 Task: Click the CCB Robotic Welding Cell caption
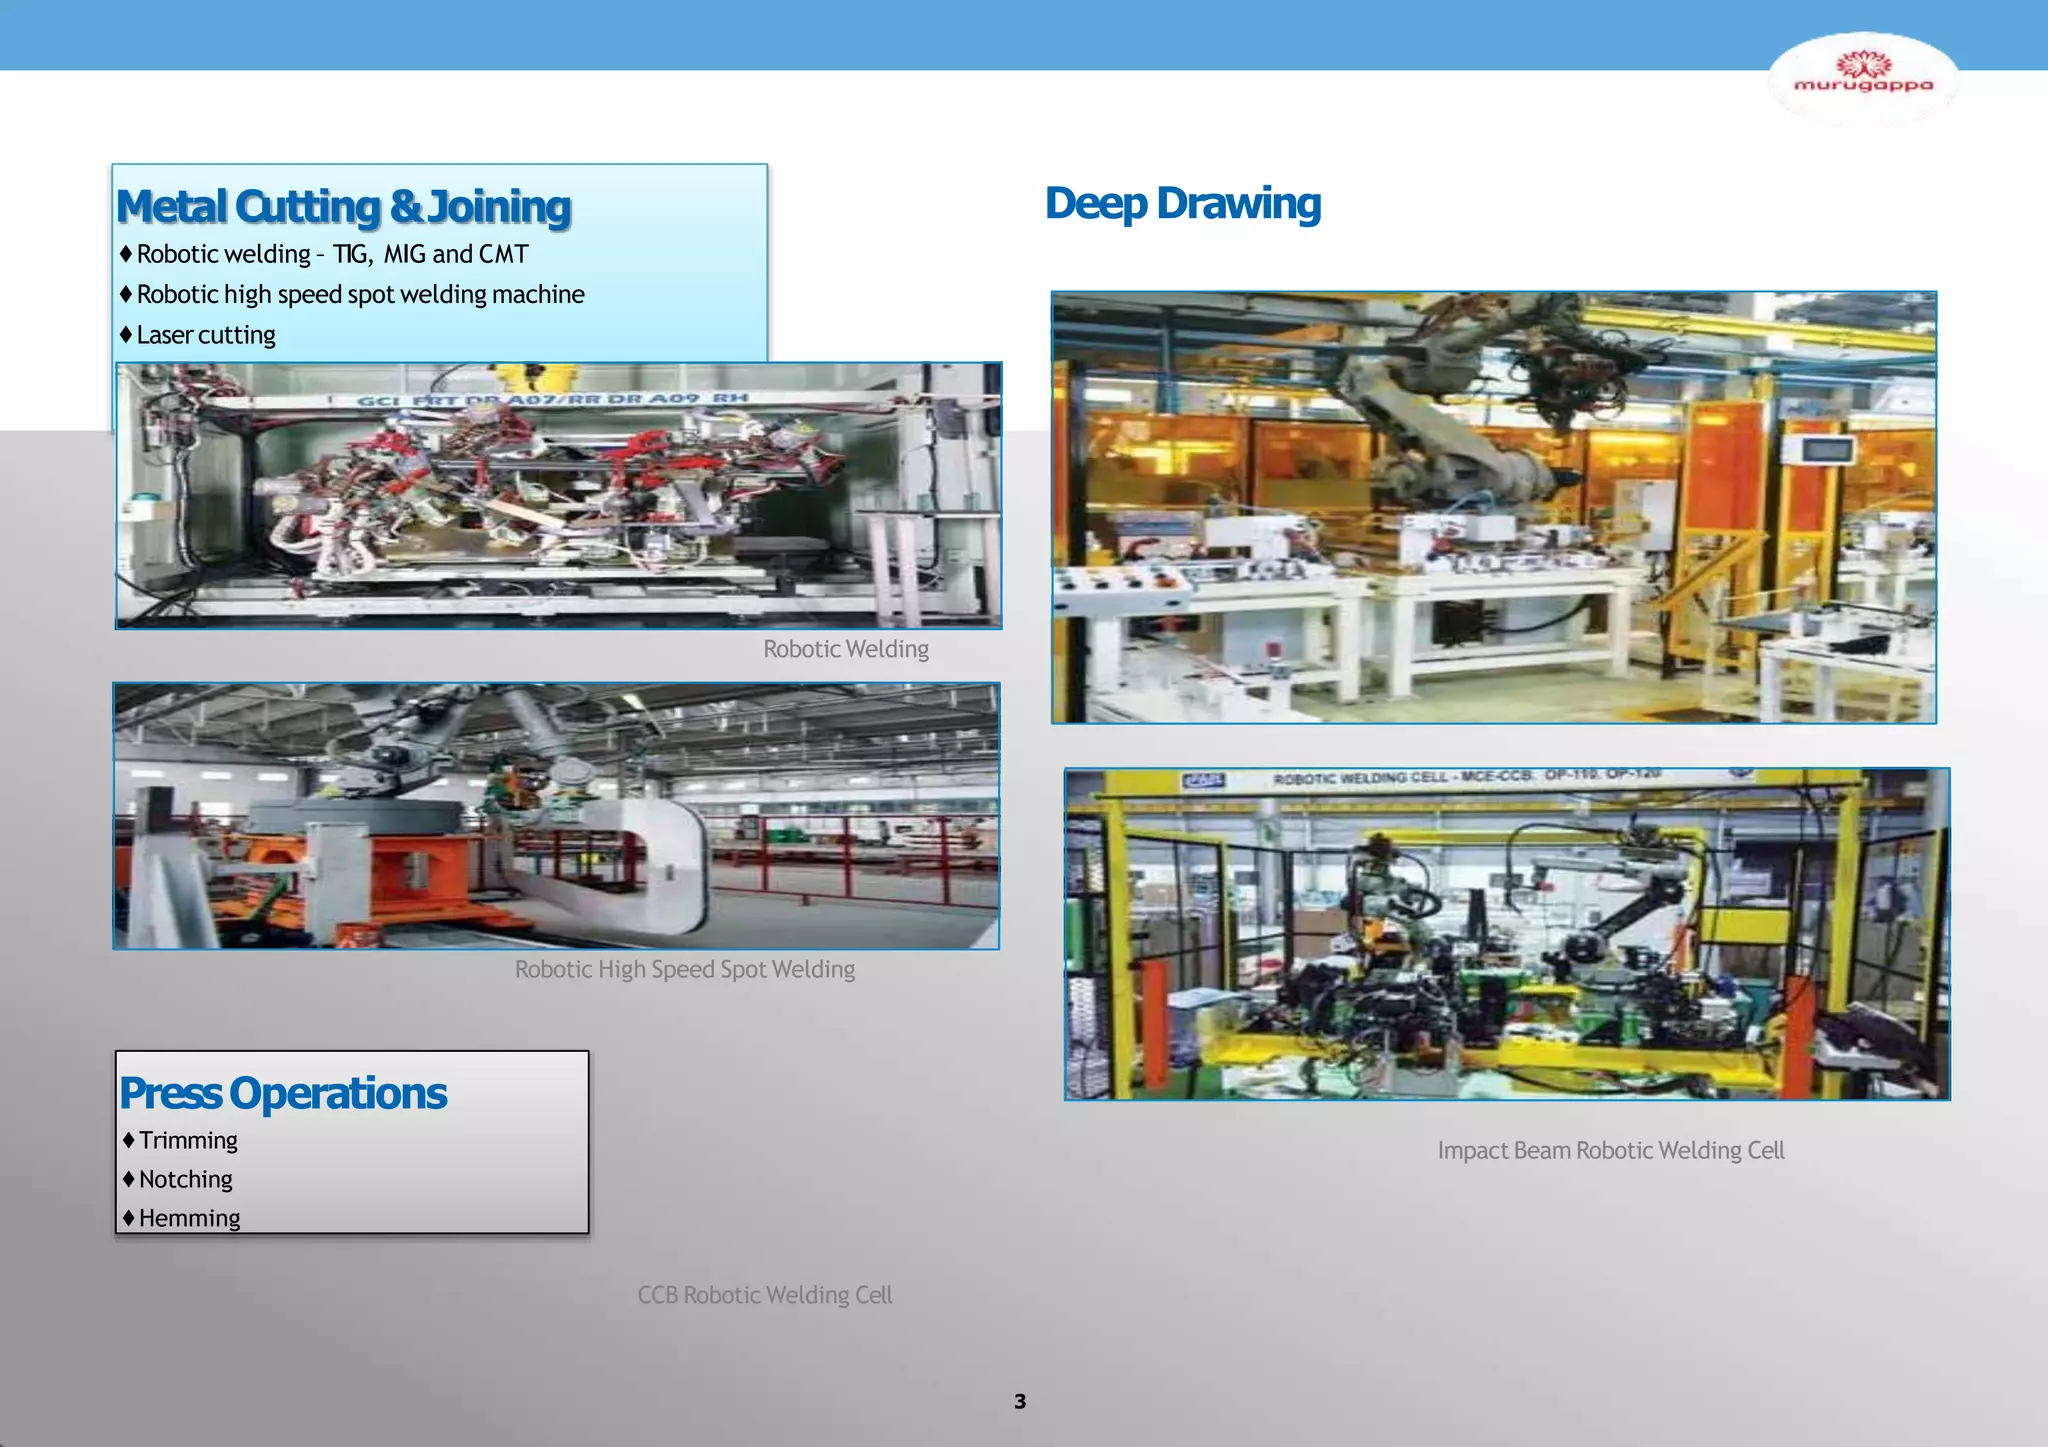764,1295
